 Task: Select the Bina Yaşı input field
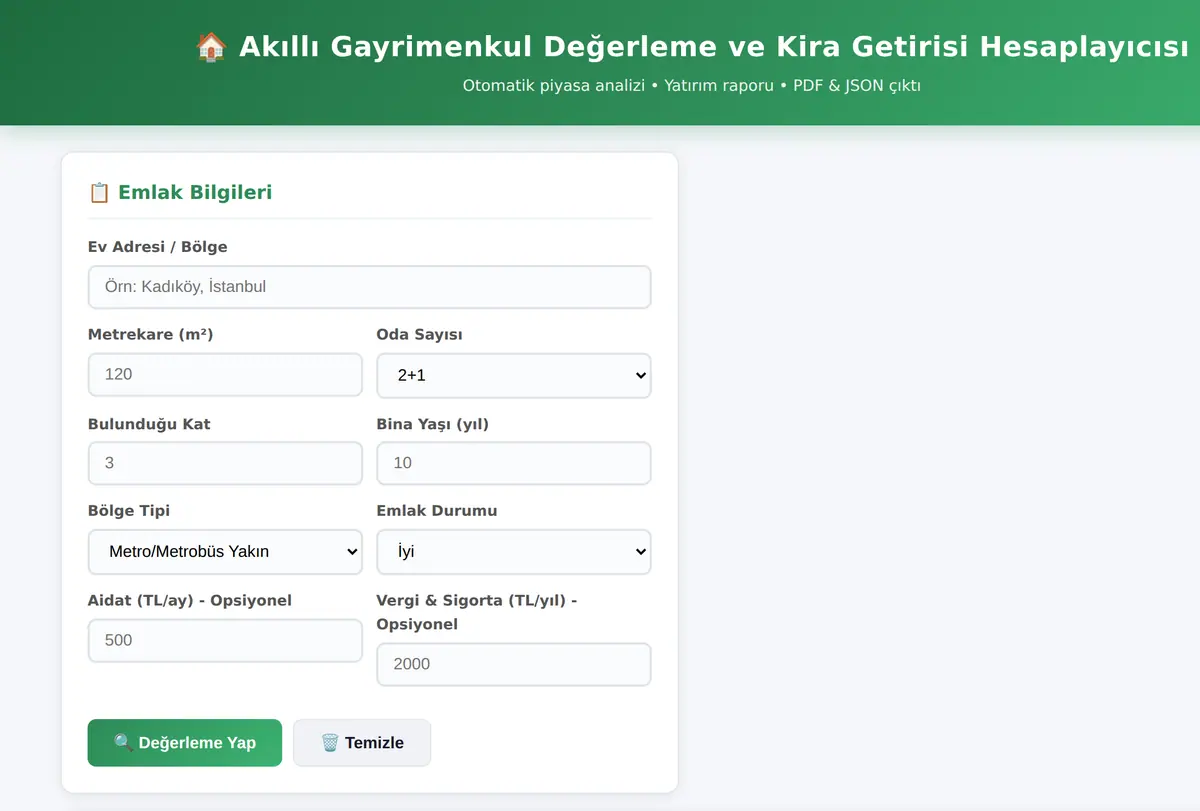point(514,464)
